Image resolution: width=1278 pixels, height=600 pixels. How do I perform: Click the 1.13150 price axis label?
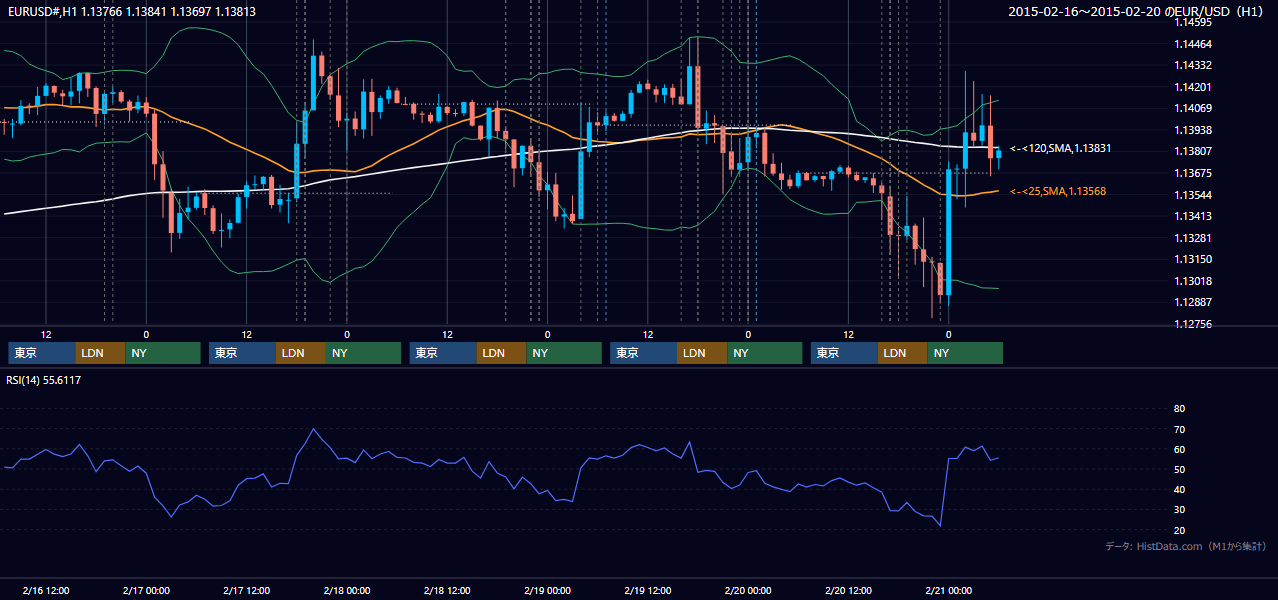click(1195, 259)
